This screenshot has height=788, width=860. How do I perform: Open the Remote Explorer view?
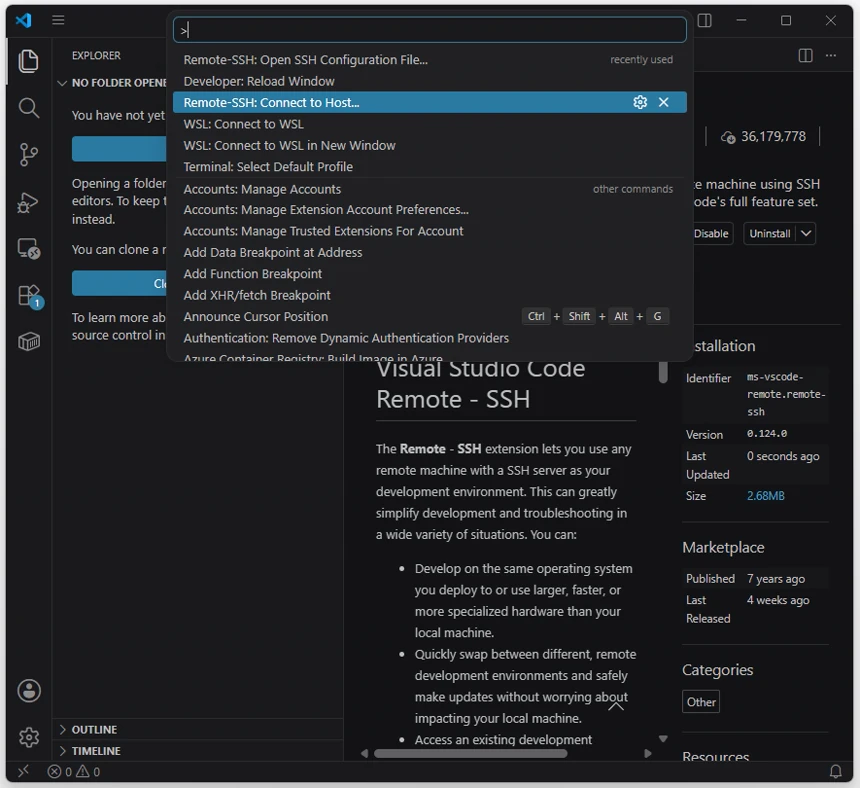pyautogui.click(x=29, y=248)
